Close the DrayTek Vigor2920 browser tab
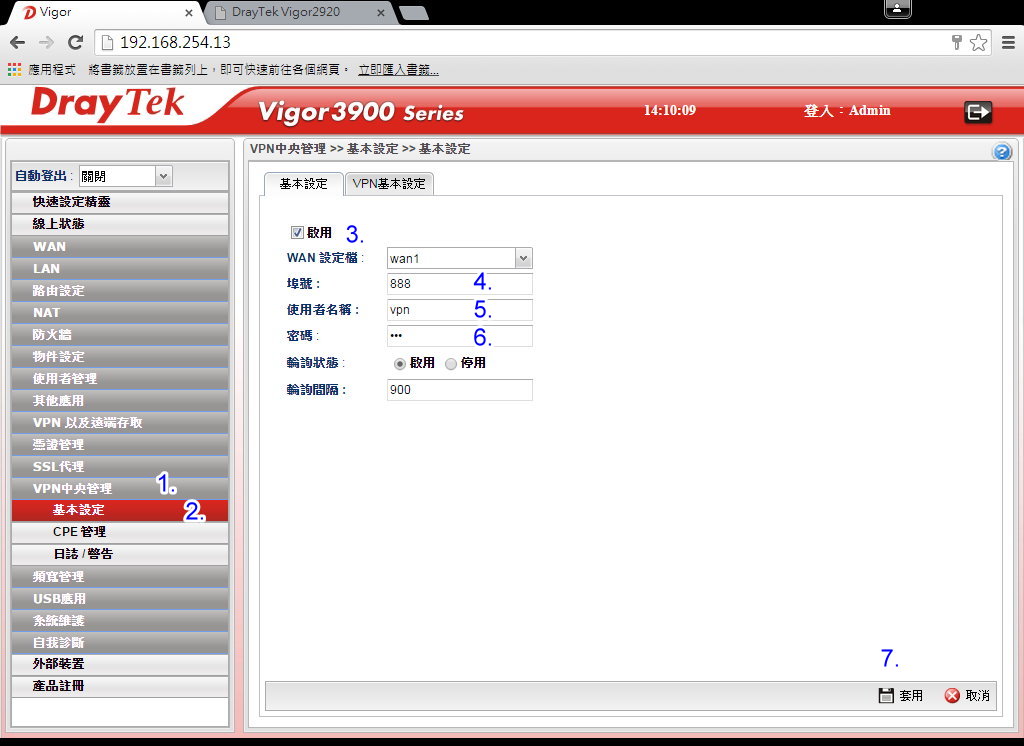This screenshot has height=746, width=1024. (381, 12)
